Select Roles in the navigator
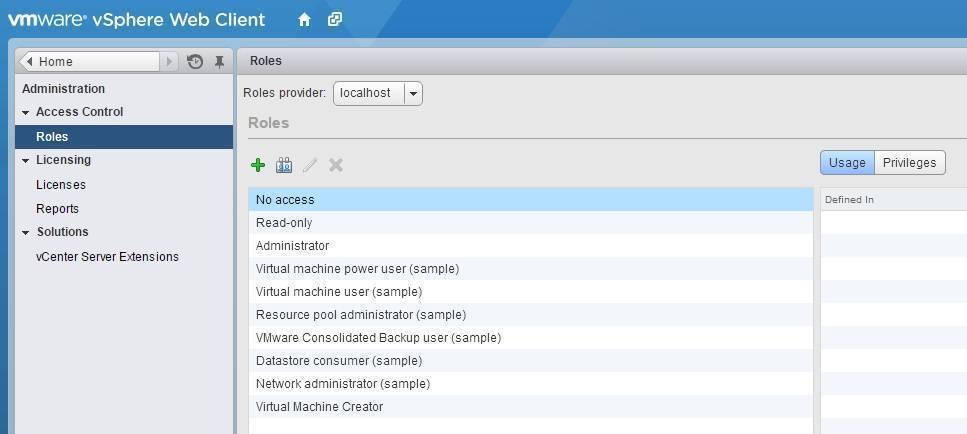 (x=124, y=137)
